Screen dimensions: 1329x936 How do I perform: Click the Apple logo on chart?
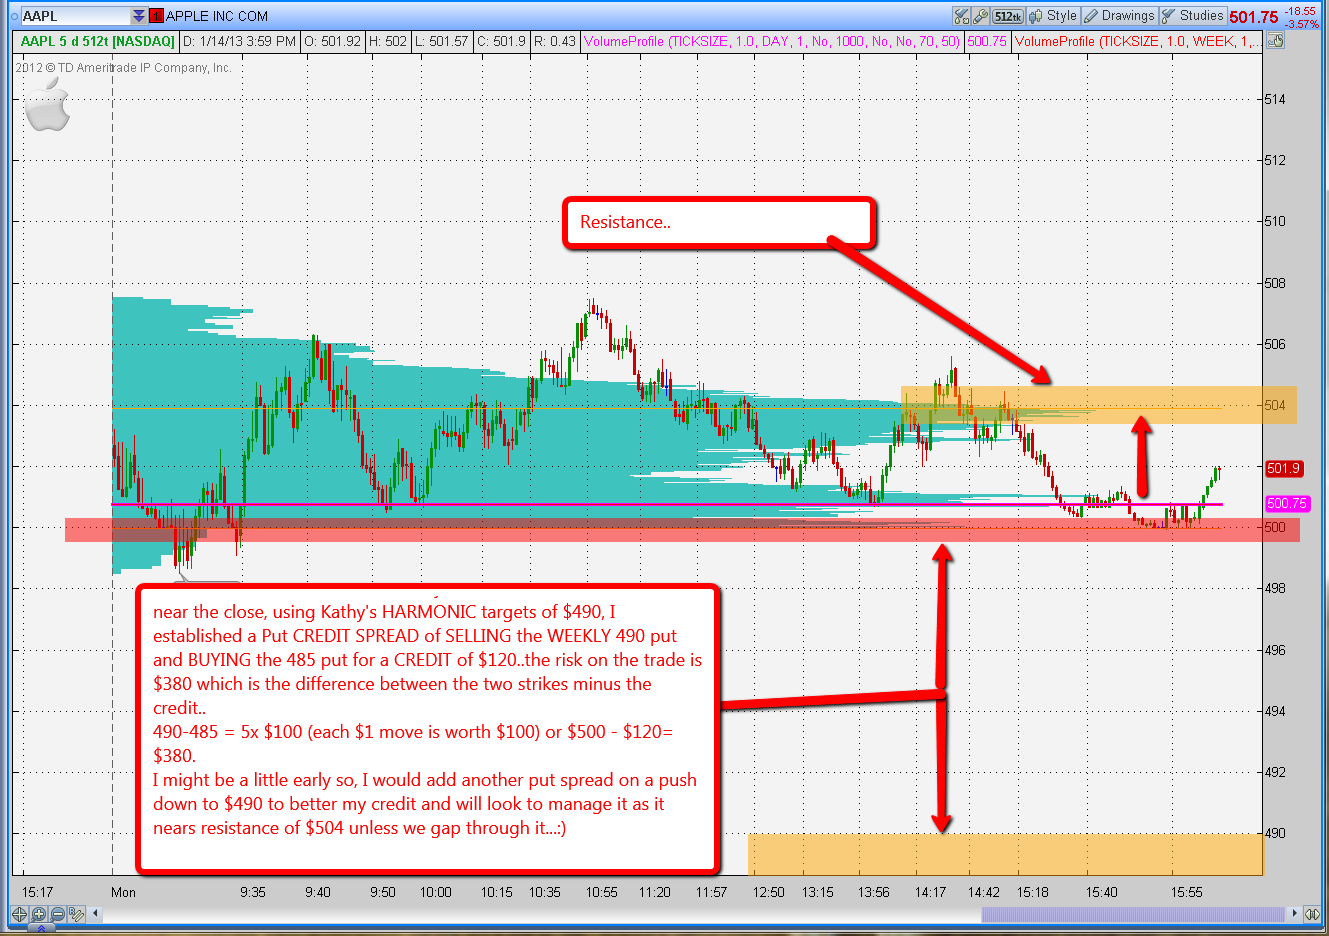pos(47,106)
